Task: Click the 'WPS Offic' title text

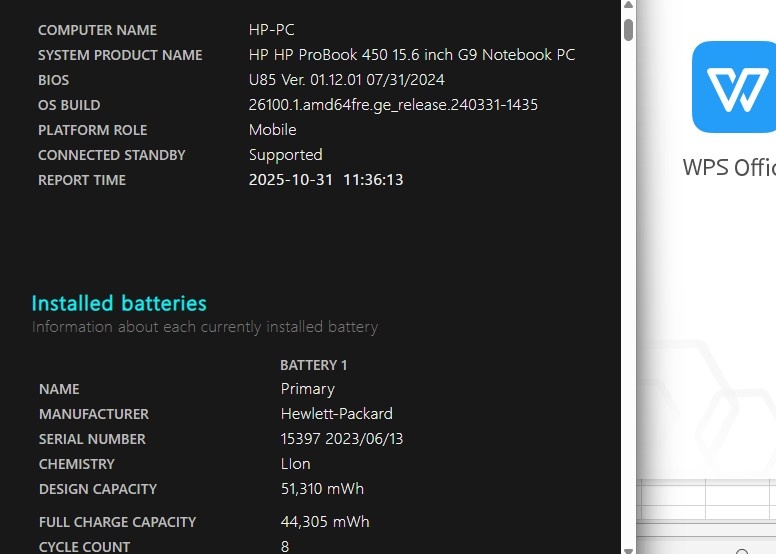Action: click(729, 167)
